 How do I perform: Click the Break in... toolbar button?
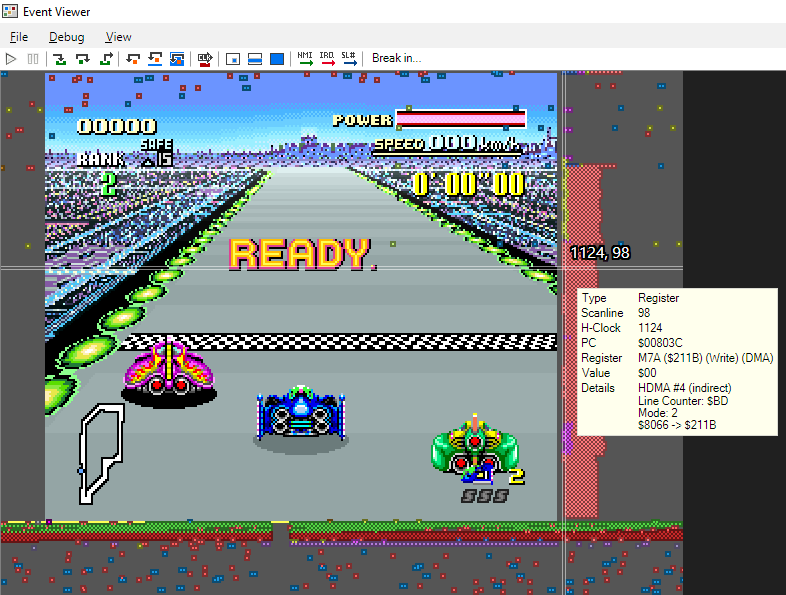tap(397, 58)
